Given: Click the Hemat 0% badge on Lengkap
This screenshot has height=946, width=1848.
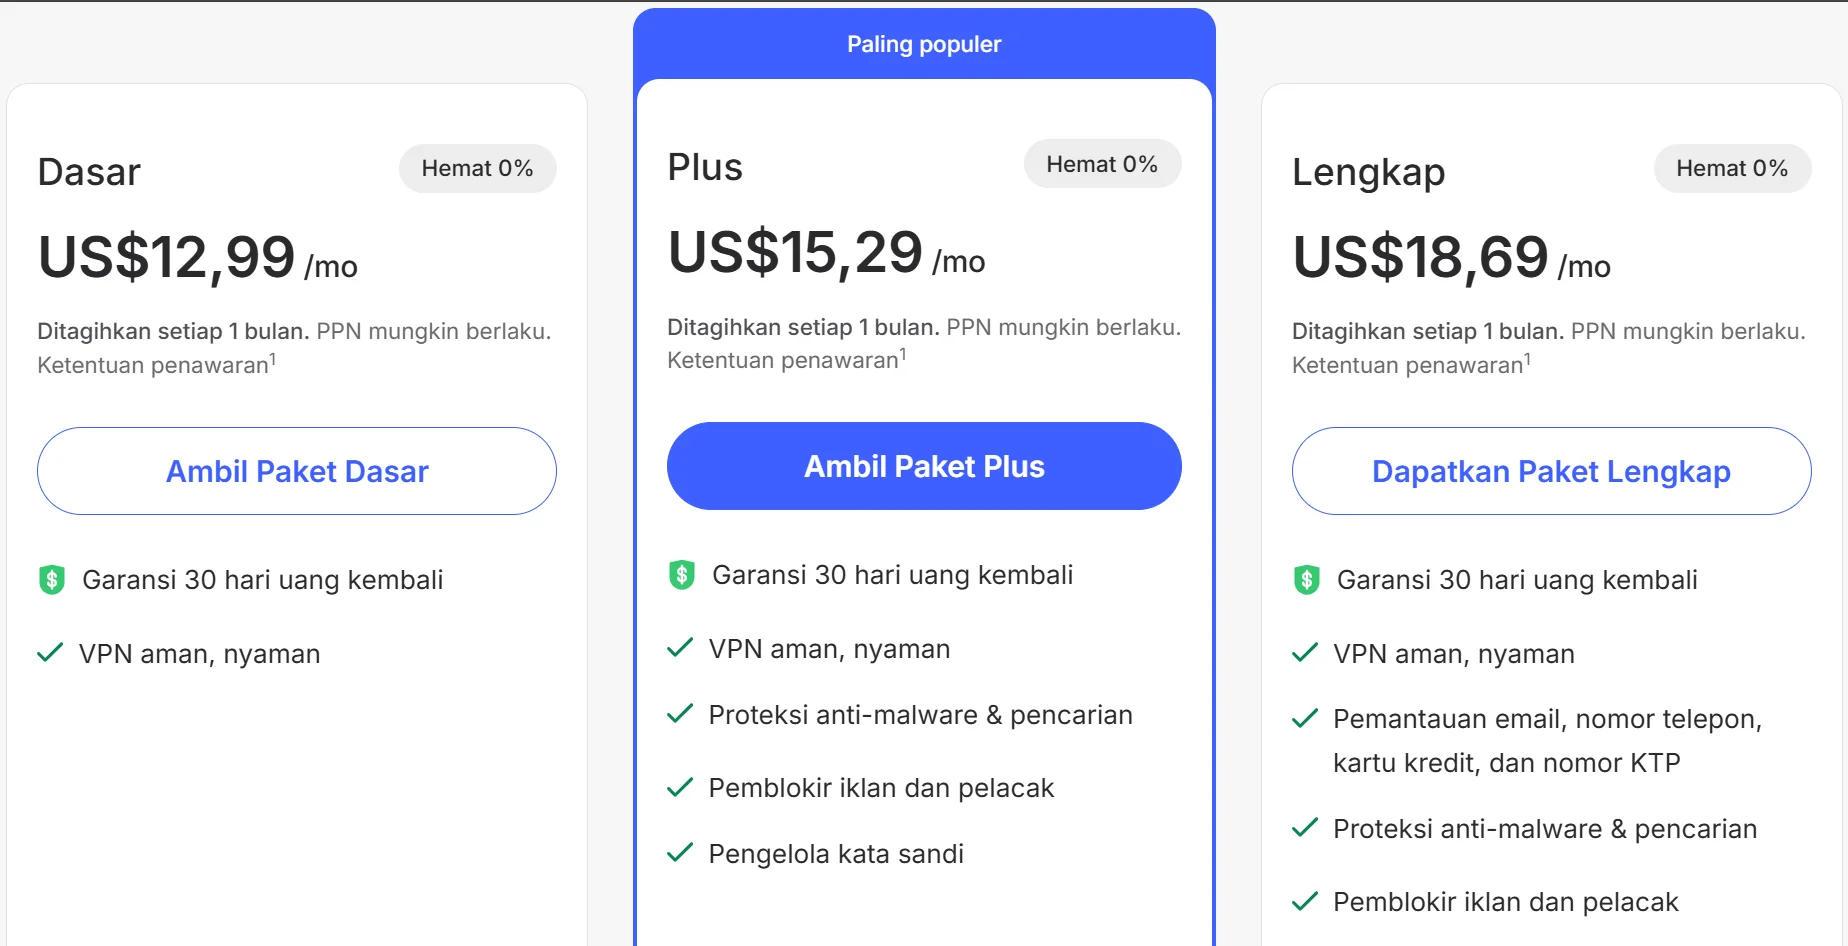Looking at the screenshot, I should (1731, 168).
